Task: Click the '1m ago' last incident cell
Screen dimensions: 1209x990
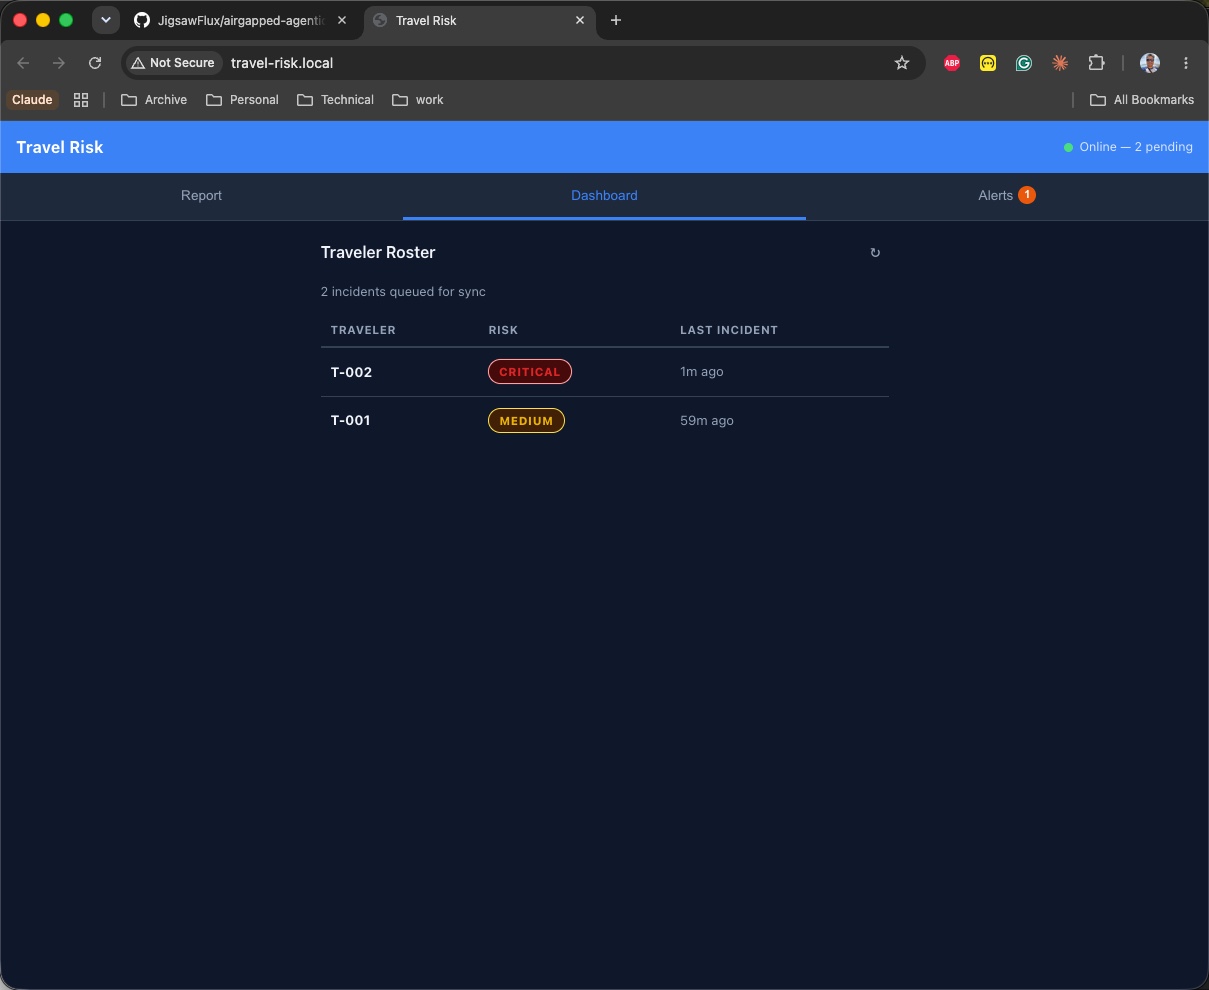Action: (701, 372)
